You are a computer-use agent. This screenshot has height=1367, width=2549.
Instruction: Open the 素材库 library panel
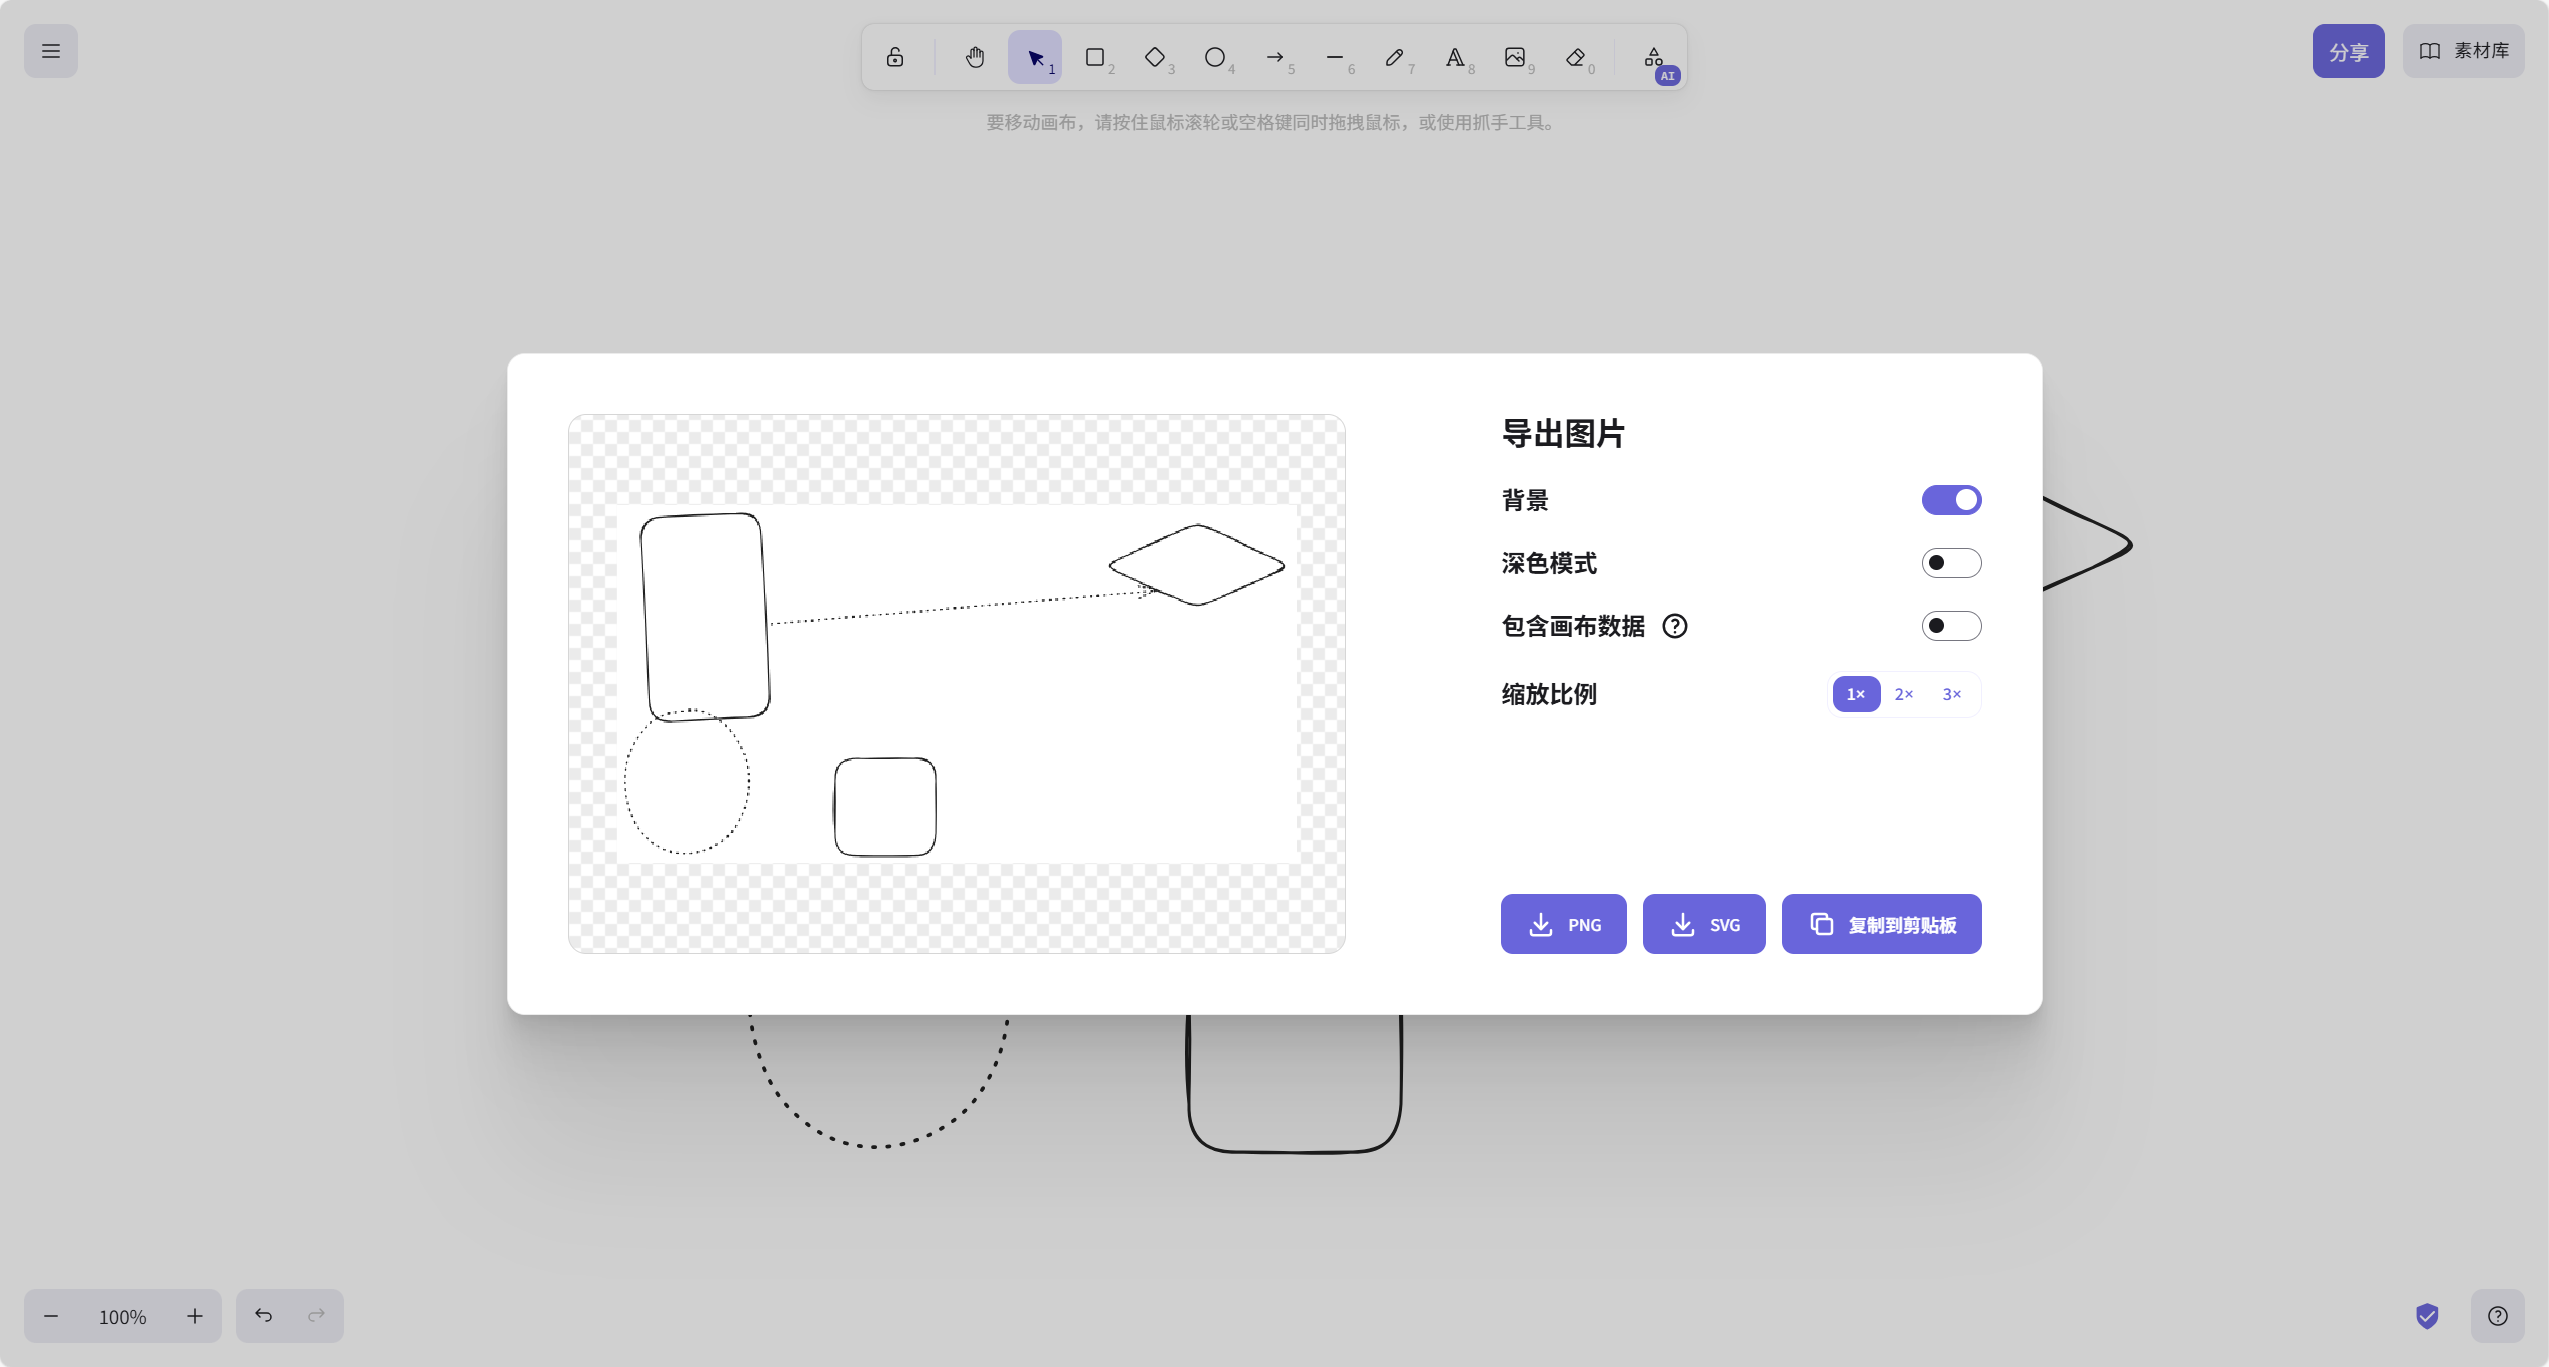(x=2463, y=51)
